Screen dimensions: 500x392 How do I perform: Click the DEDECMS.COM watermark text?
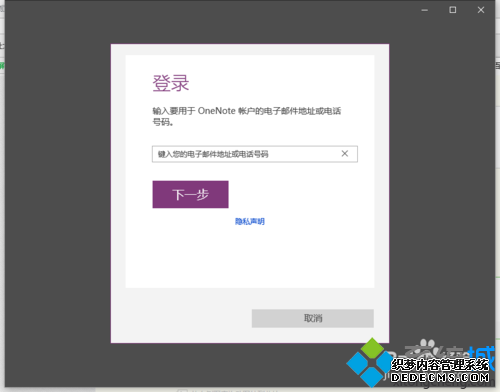pyautogui.click(x=440, y=378)
